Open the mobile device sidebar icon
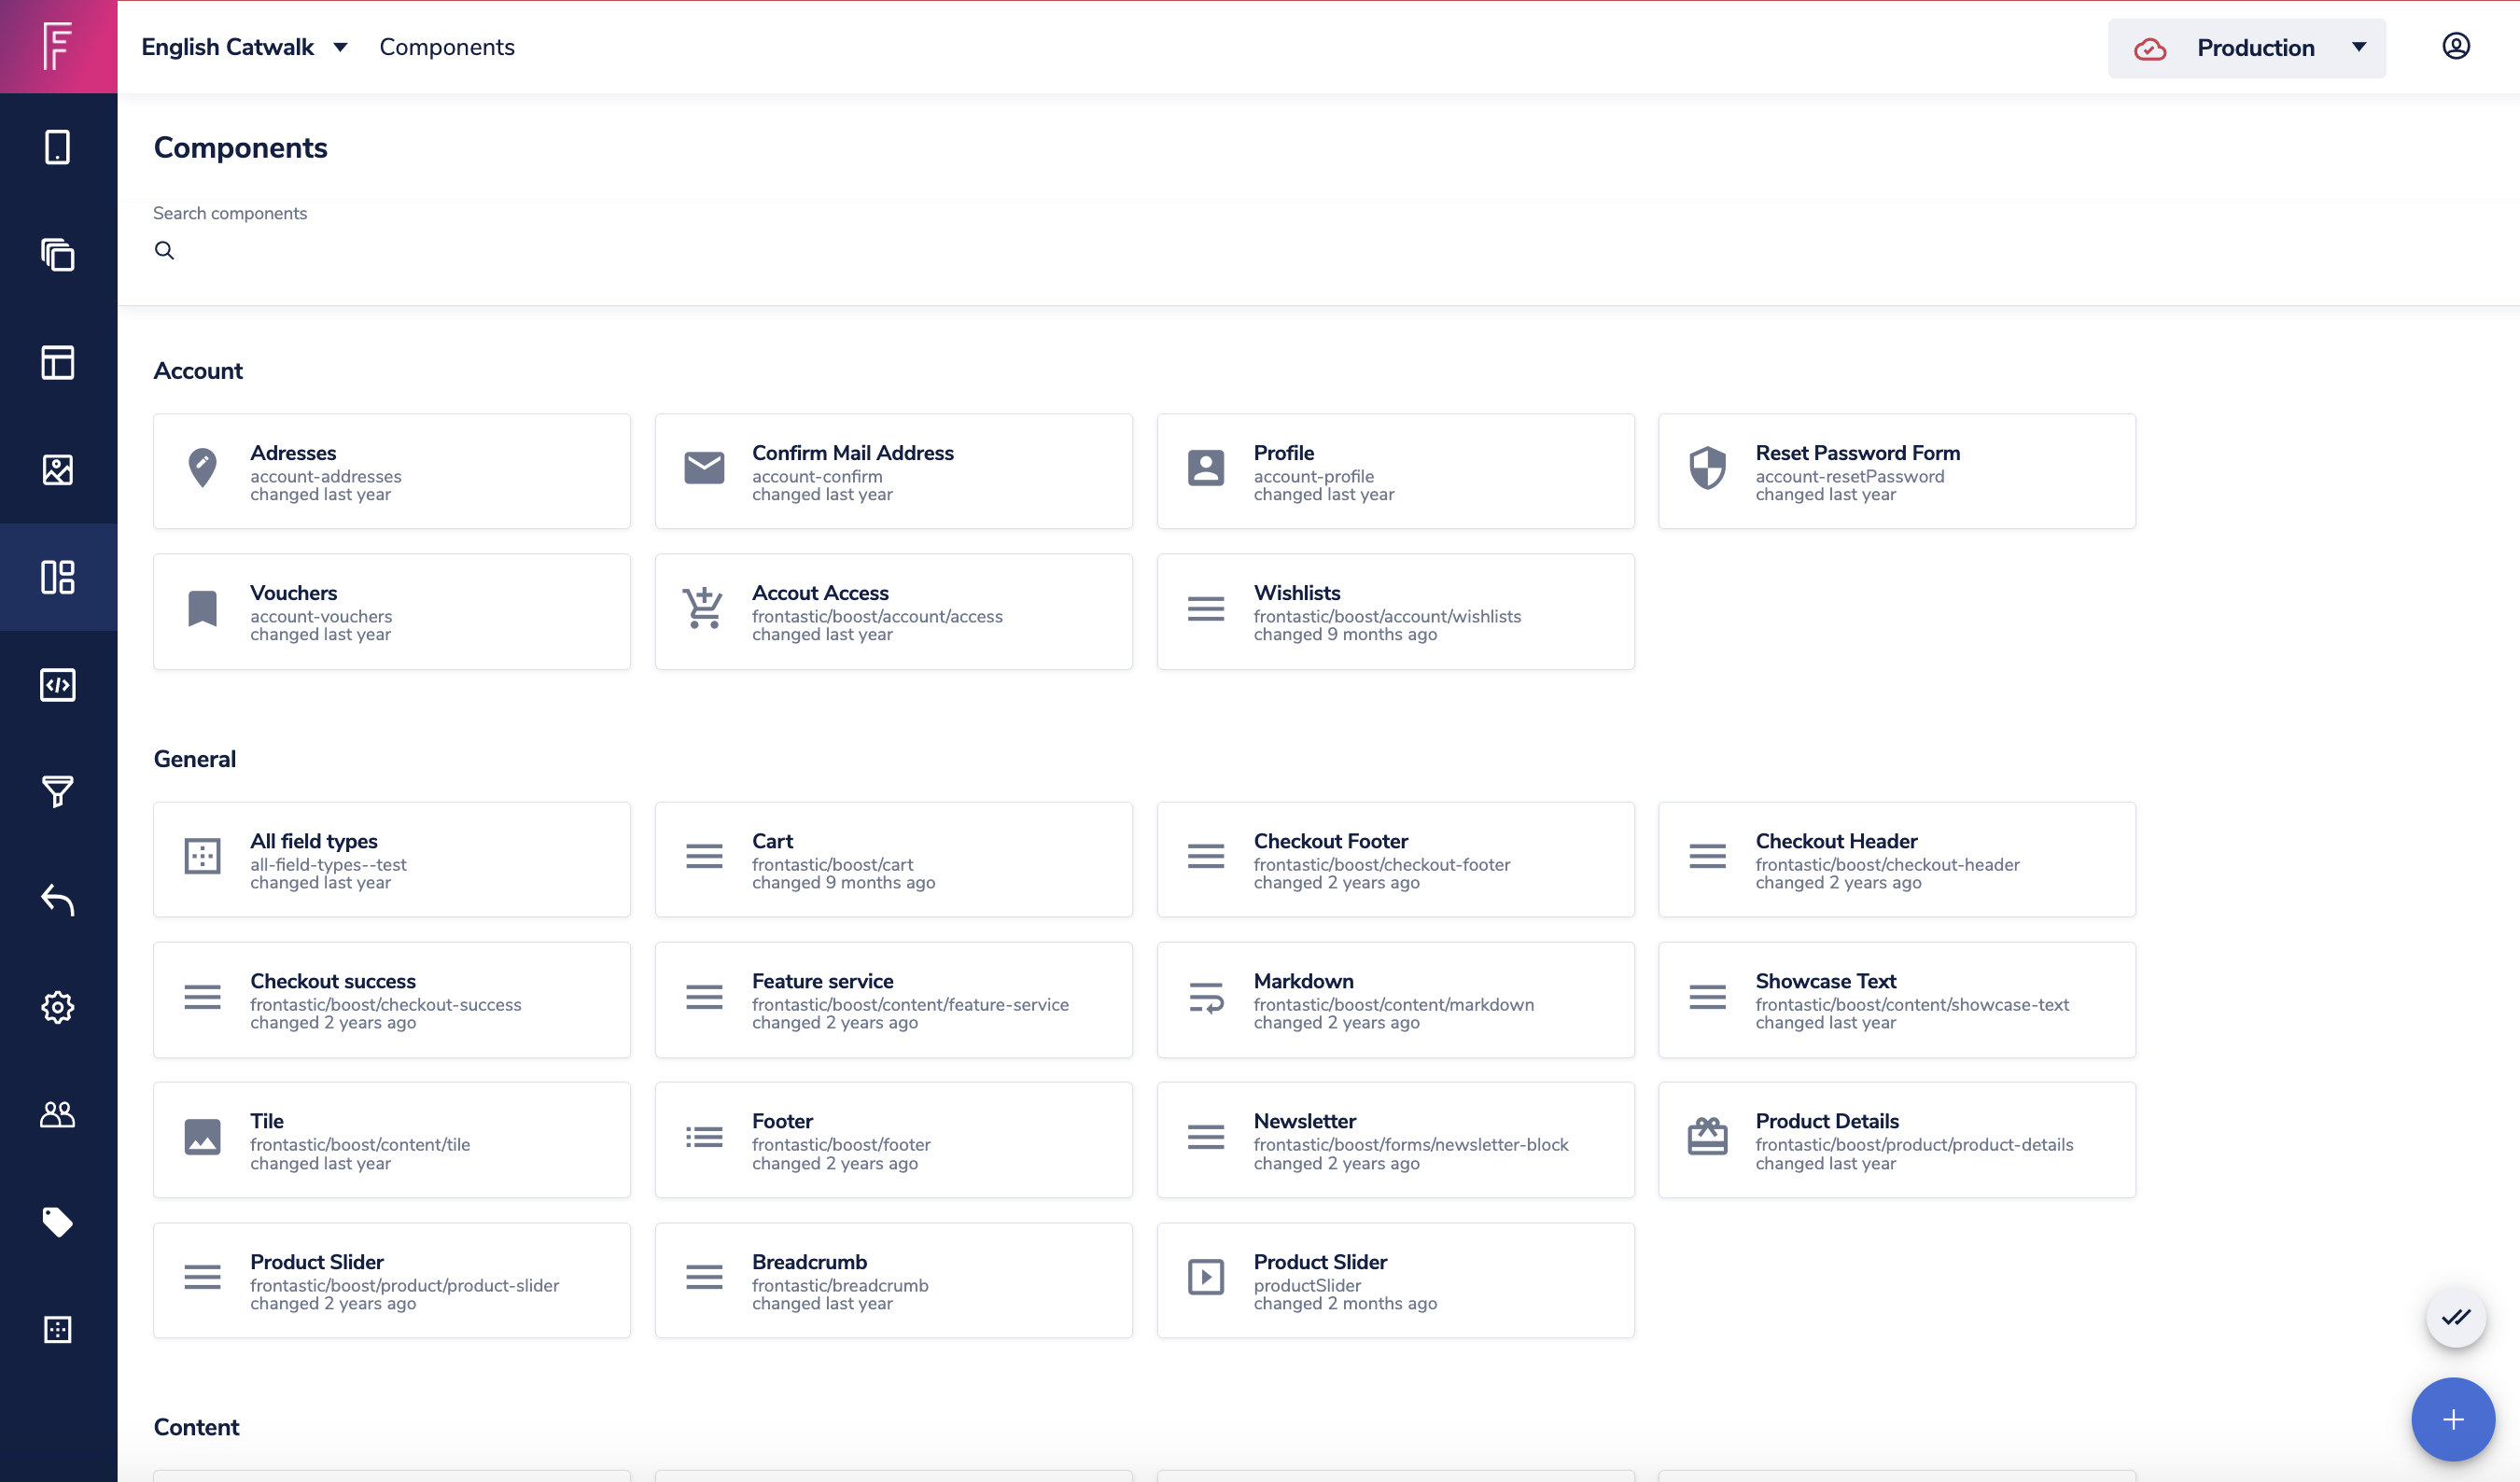The height and width of the screenshot is (1482, 2520). [x=58, y=147]
